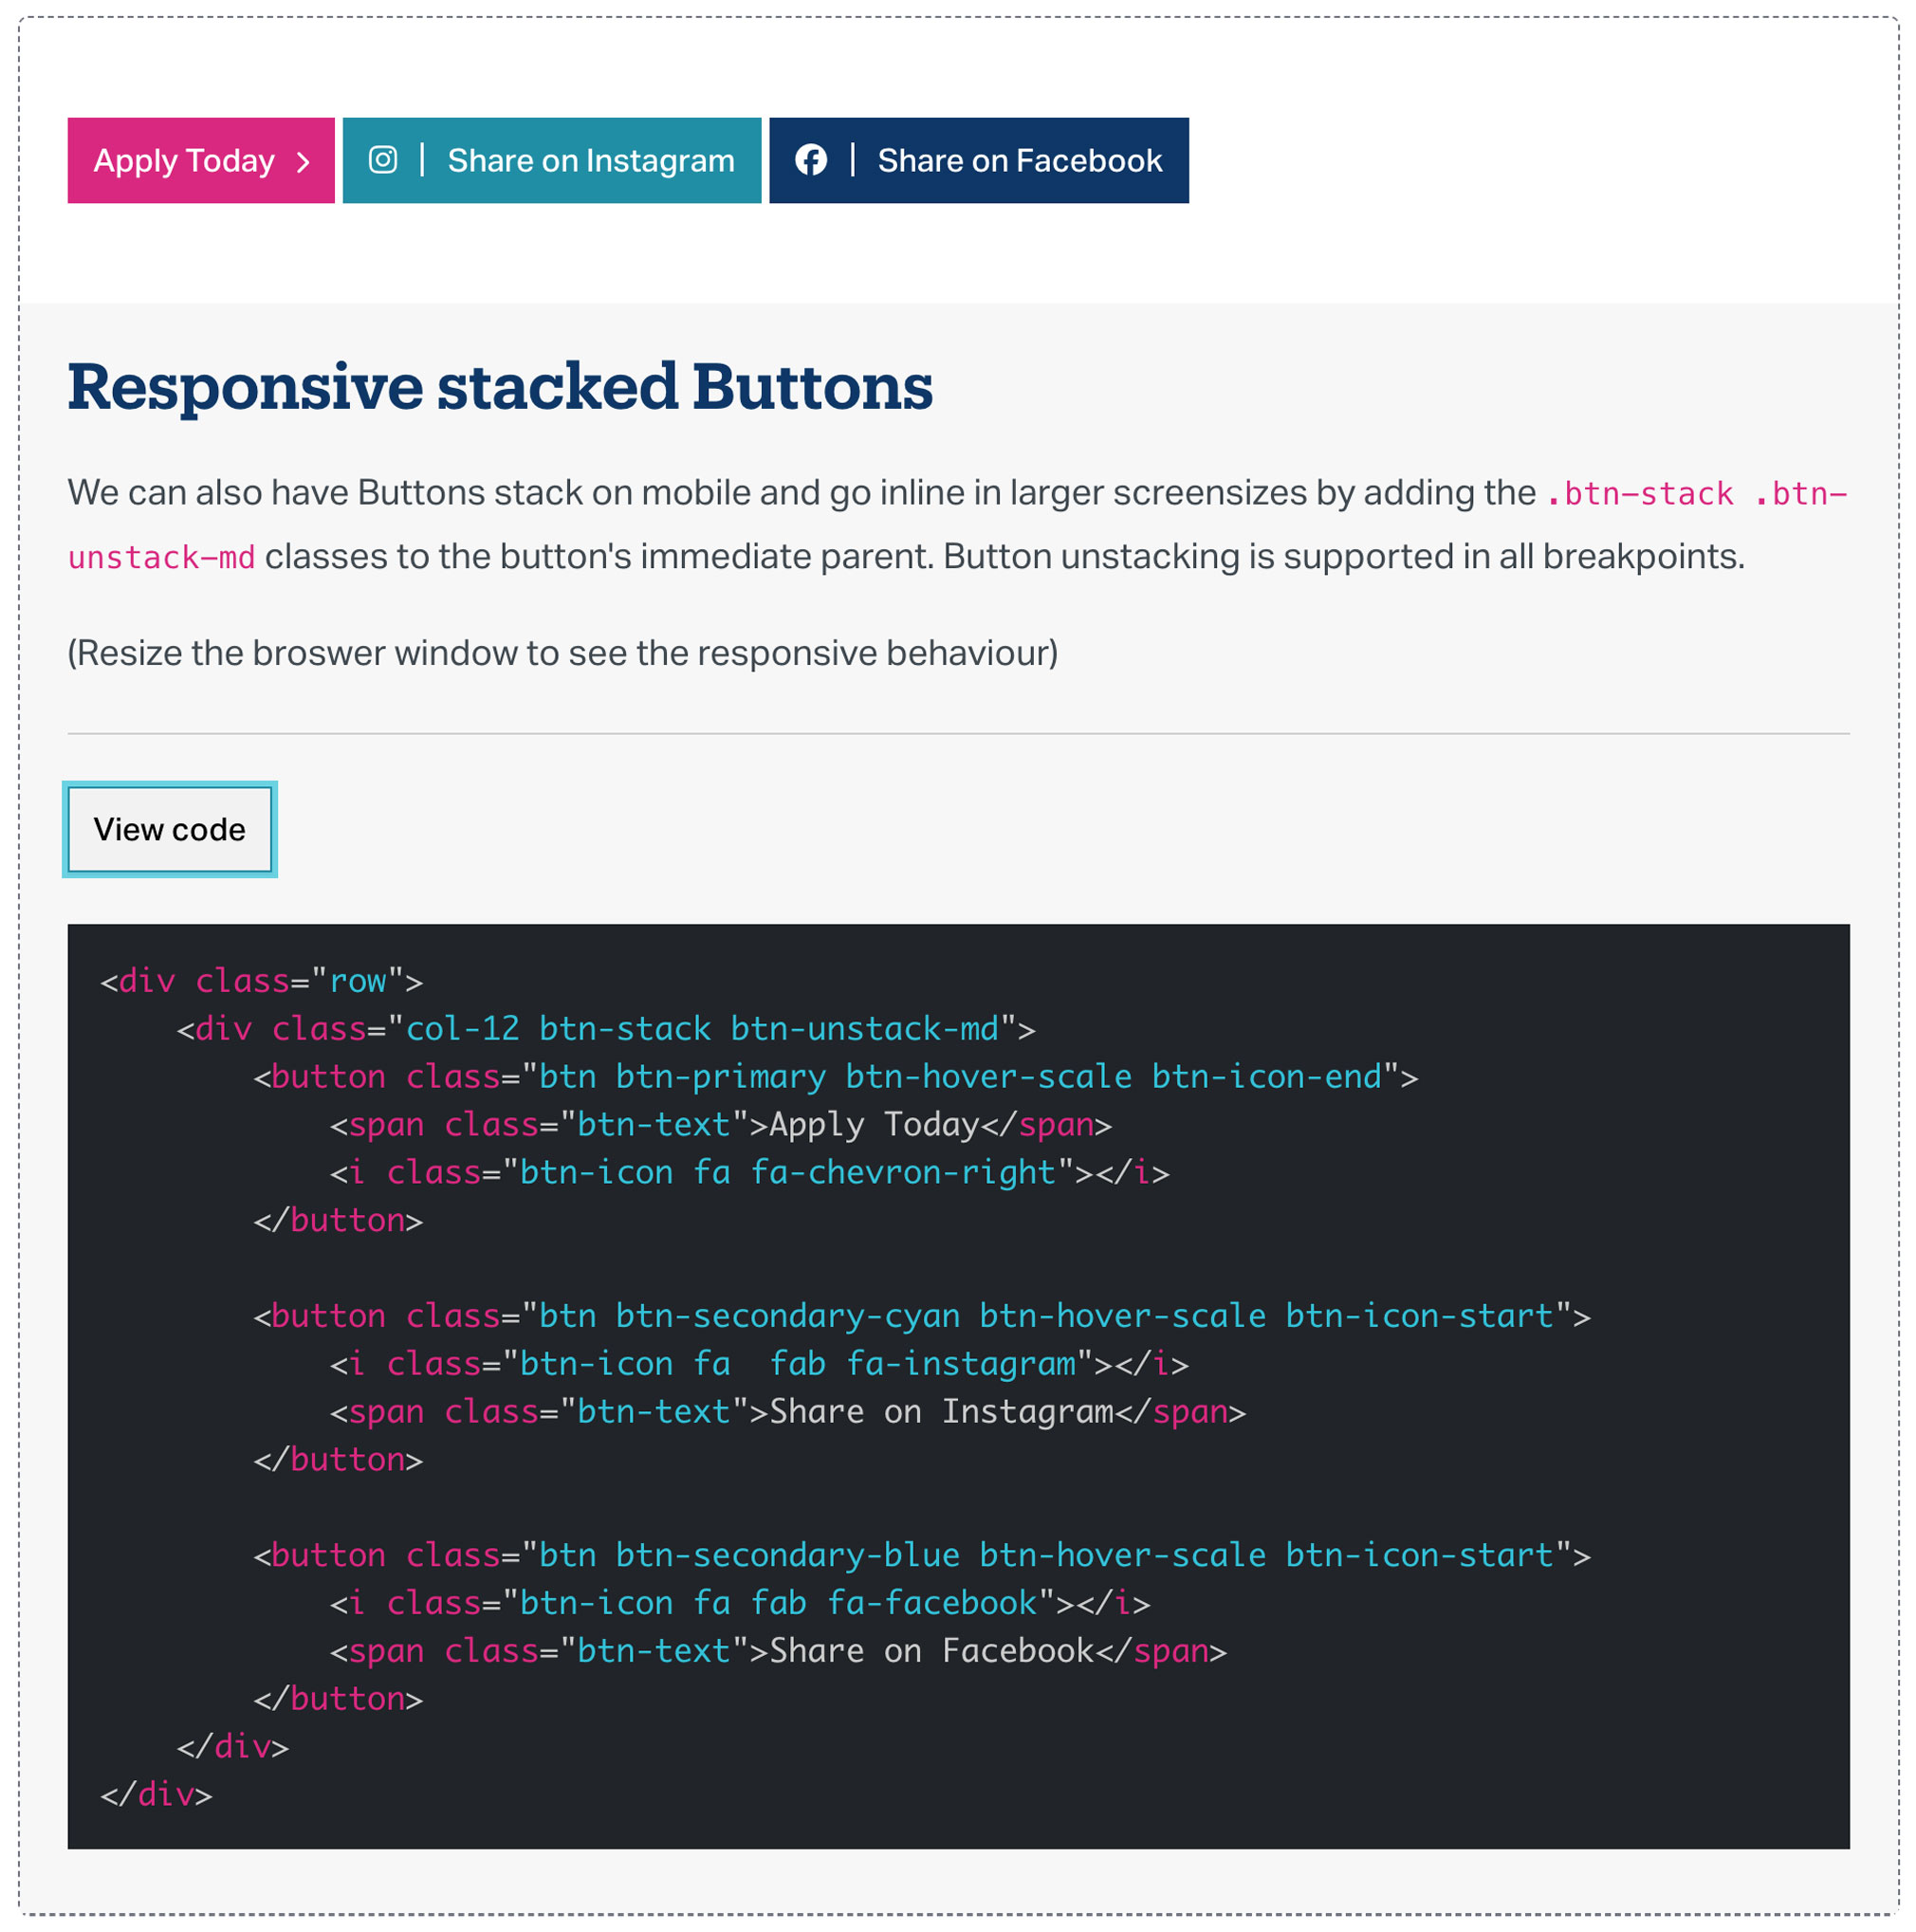This screenshot has width=1916, height=1932.
Task: Toggle the View code button
Action: click(170, 829)
